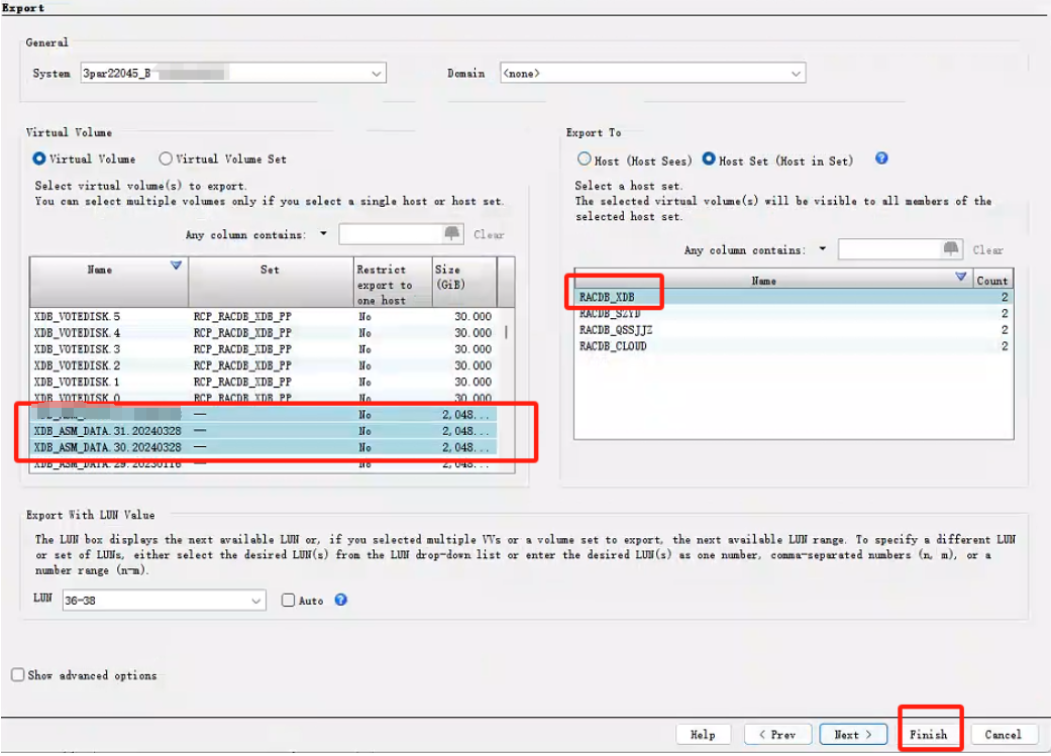Select volume XDB_ASM_DATA.30.20240328
Screen dimensions: 1051x756
click(263, 447)
